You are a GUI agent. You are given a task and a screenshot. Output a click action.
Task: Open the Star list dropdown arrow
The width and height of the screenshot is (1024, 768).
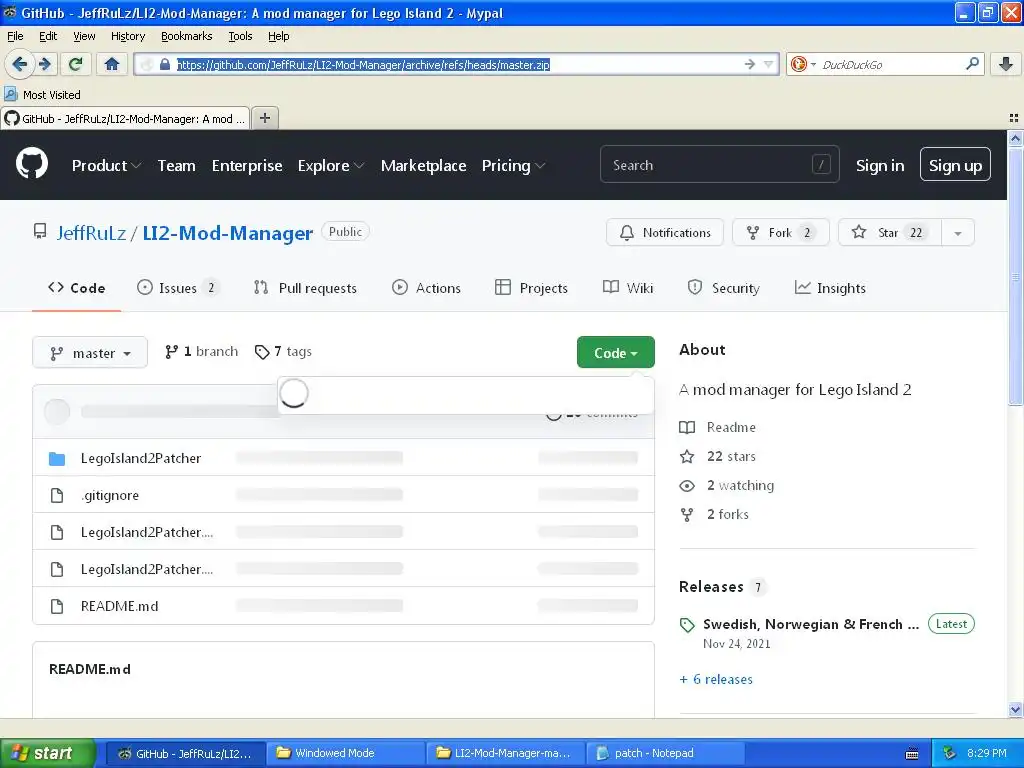958,233
